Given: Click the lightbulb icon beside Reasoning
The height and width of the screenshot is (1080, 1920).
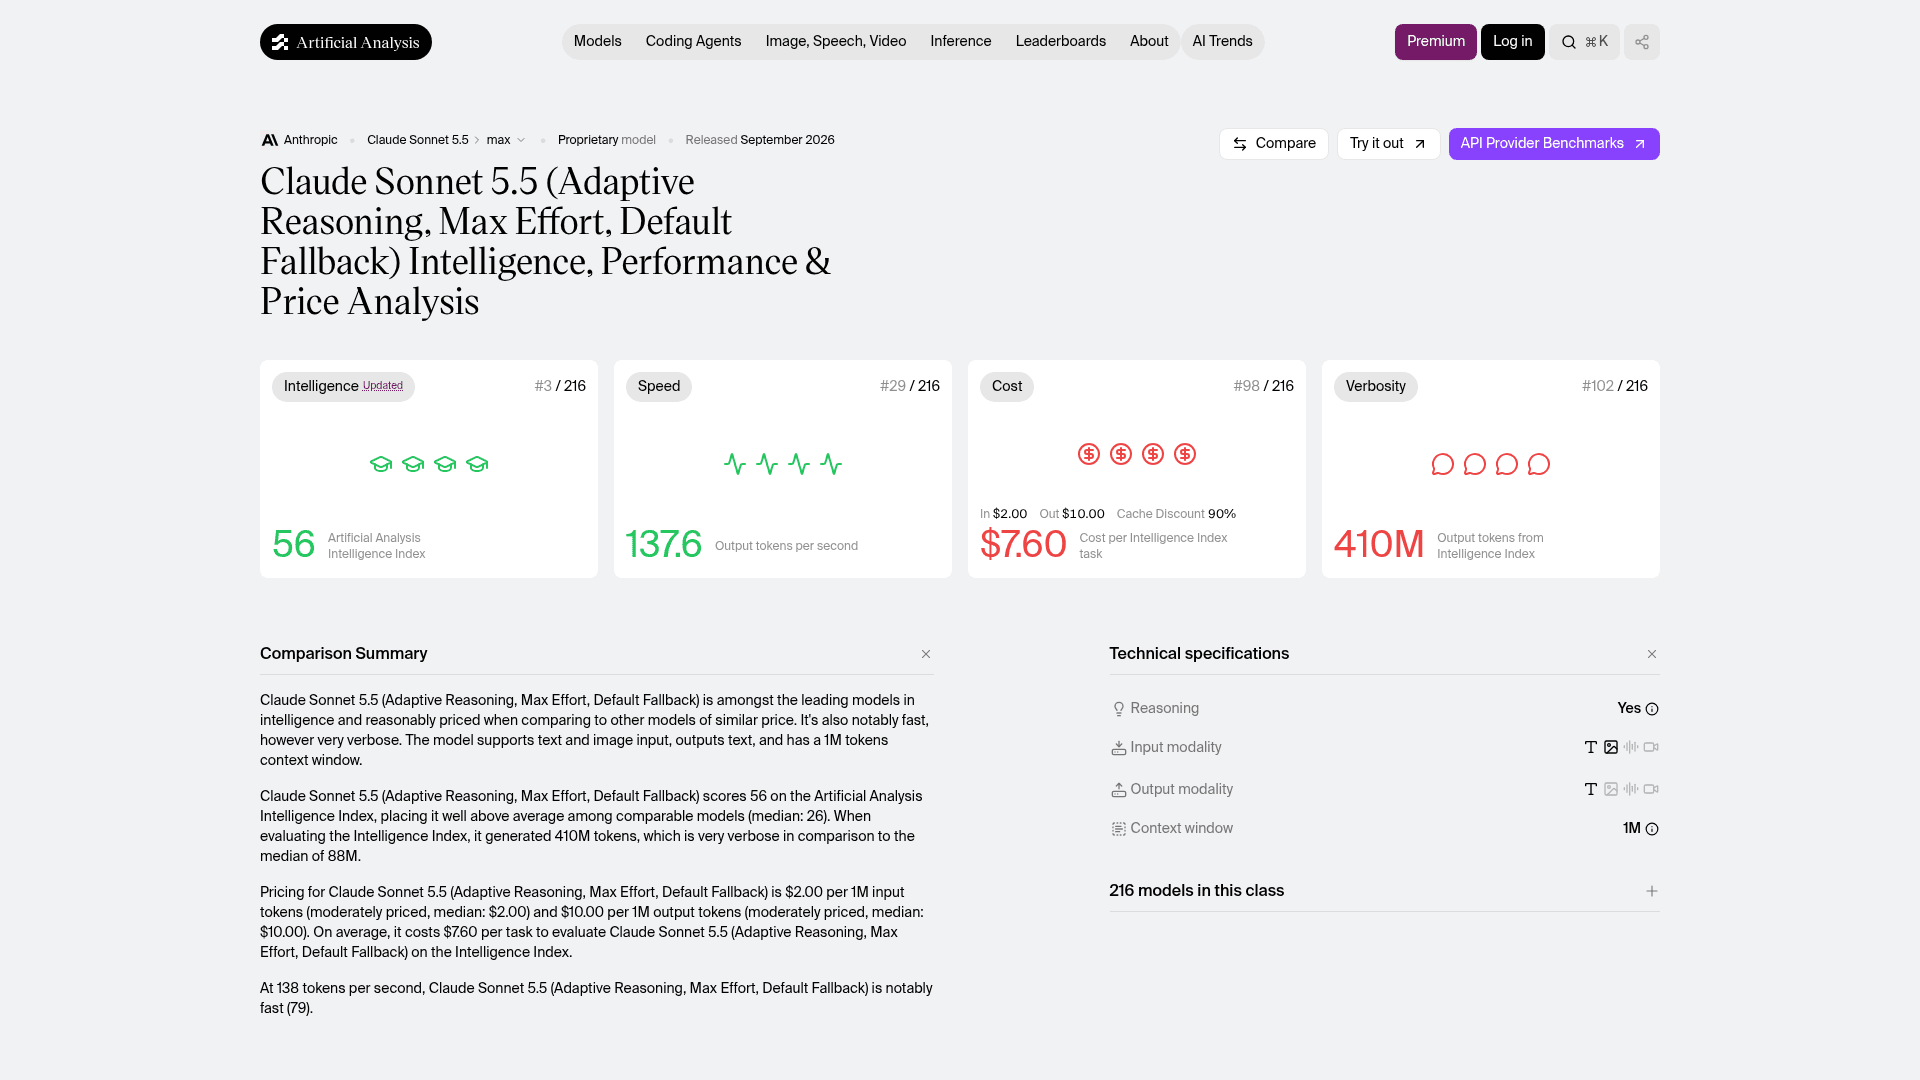Looking at the screenshot, I should coord(1119,709).
